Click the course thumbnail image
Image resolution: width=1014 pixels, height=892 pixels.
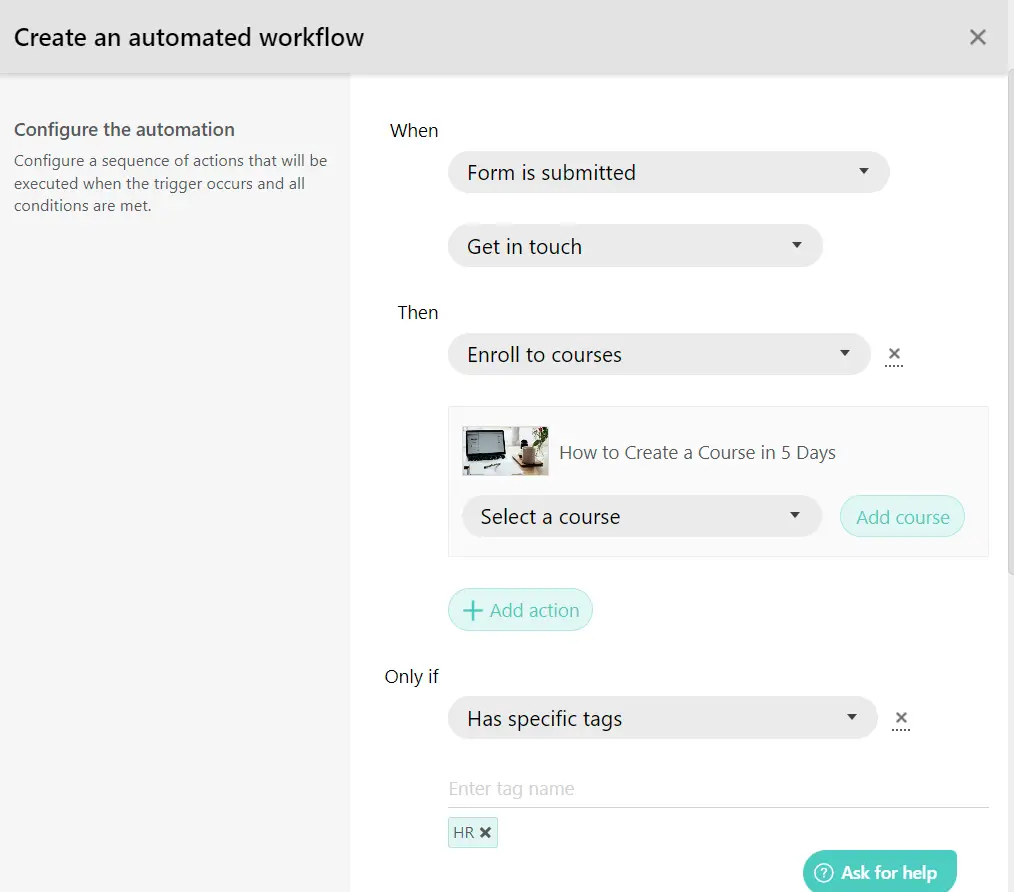tap(505, 451)
